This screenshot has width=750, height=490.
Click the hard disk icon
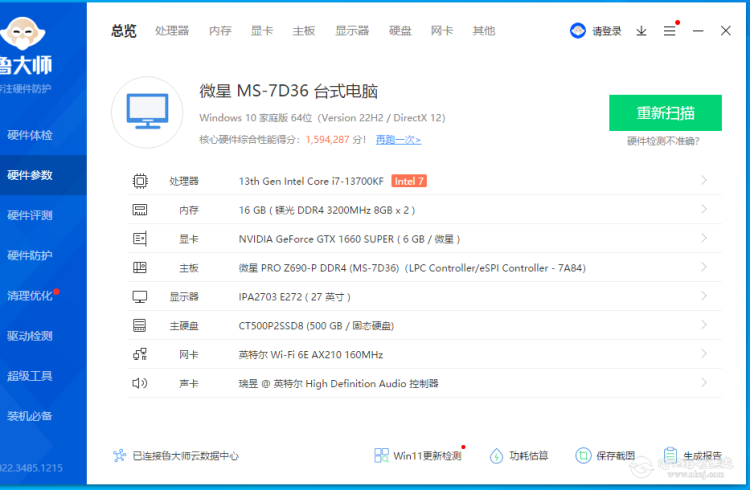[140, 325]
